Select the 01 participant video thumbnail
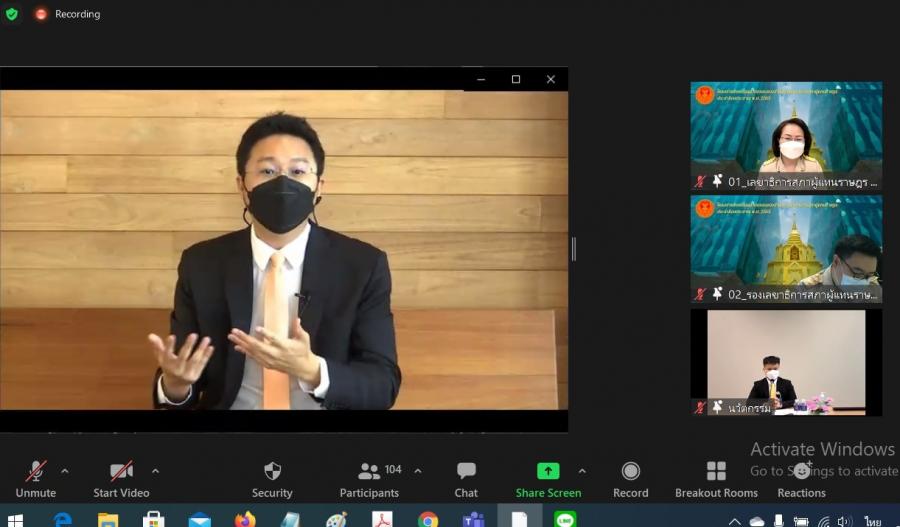 (x=786, y=136)
